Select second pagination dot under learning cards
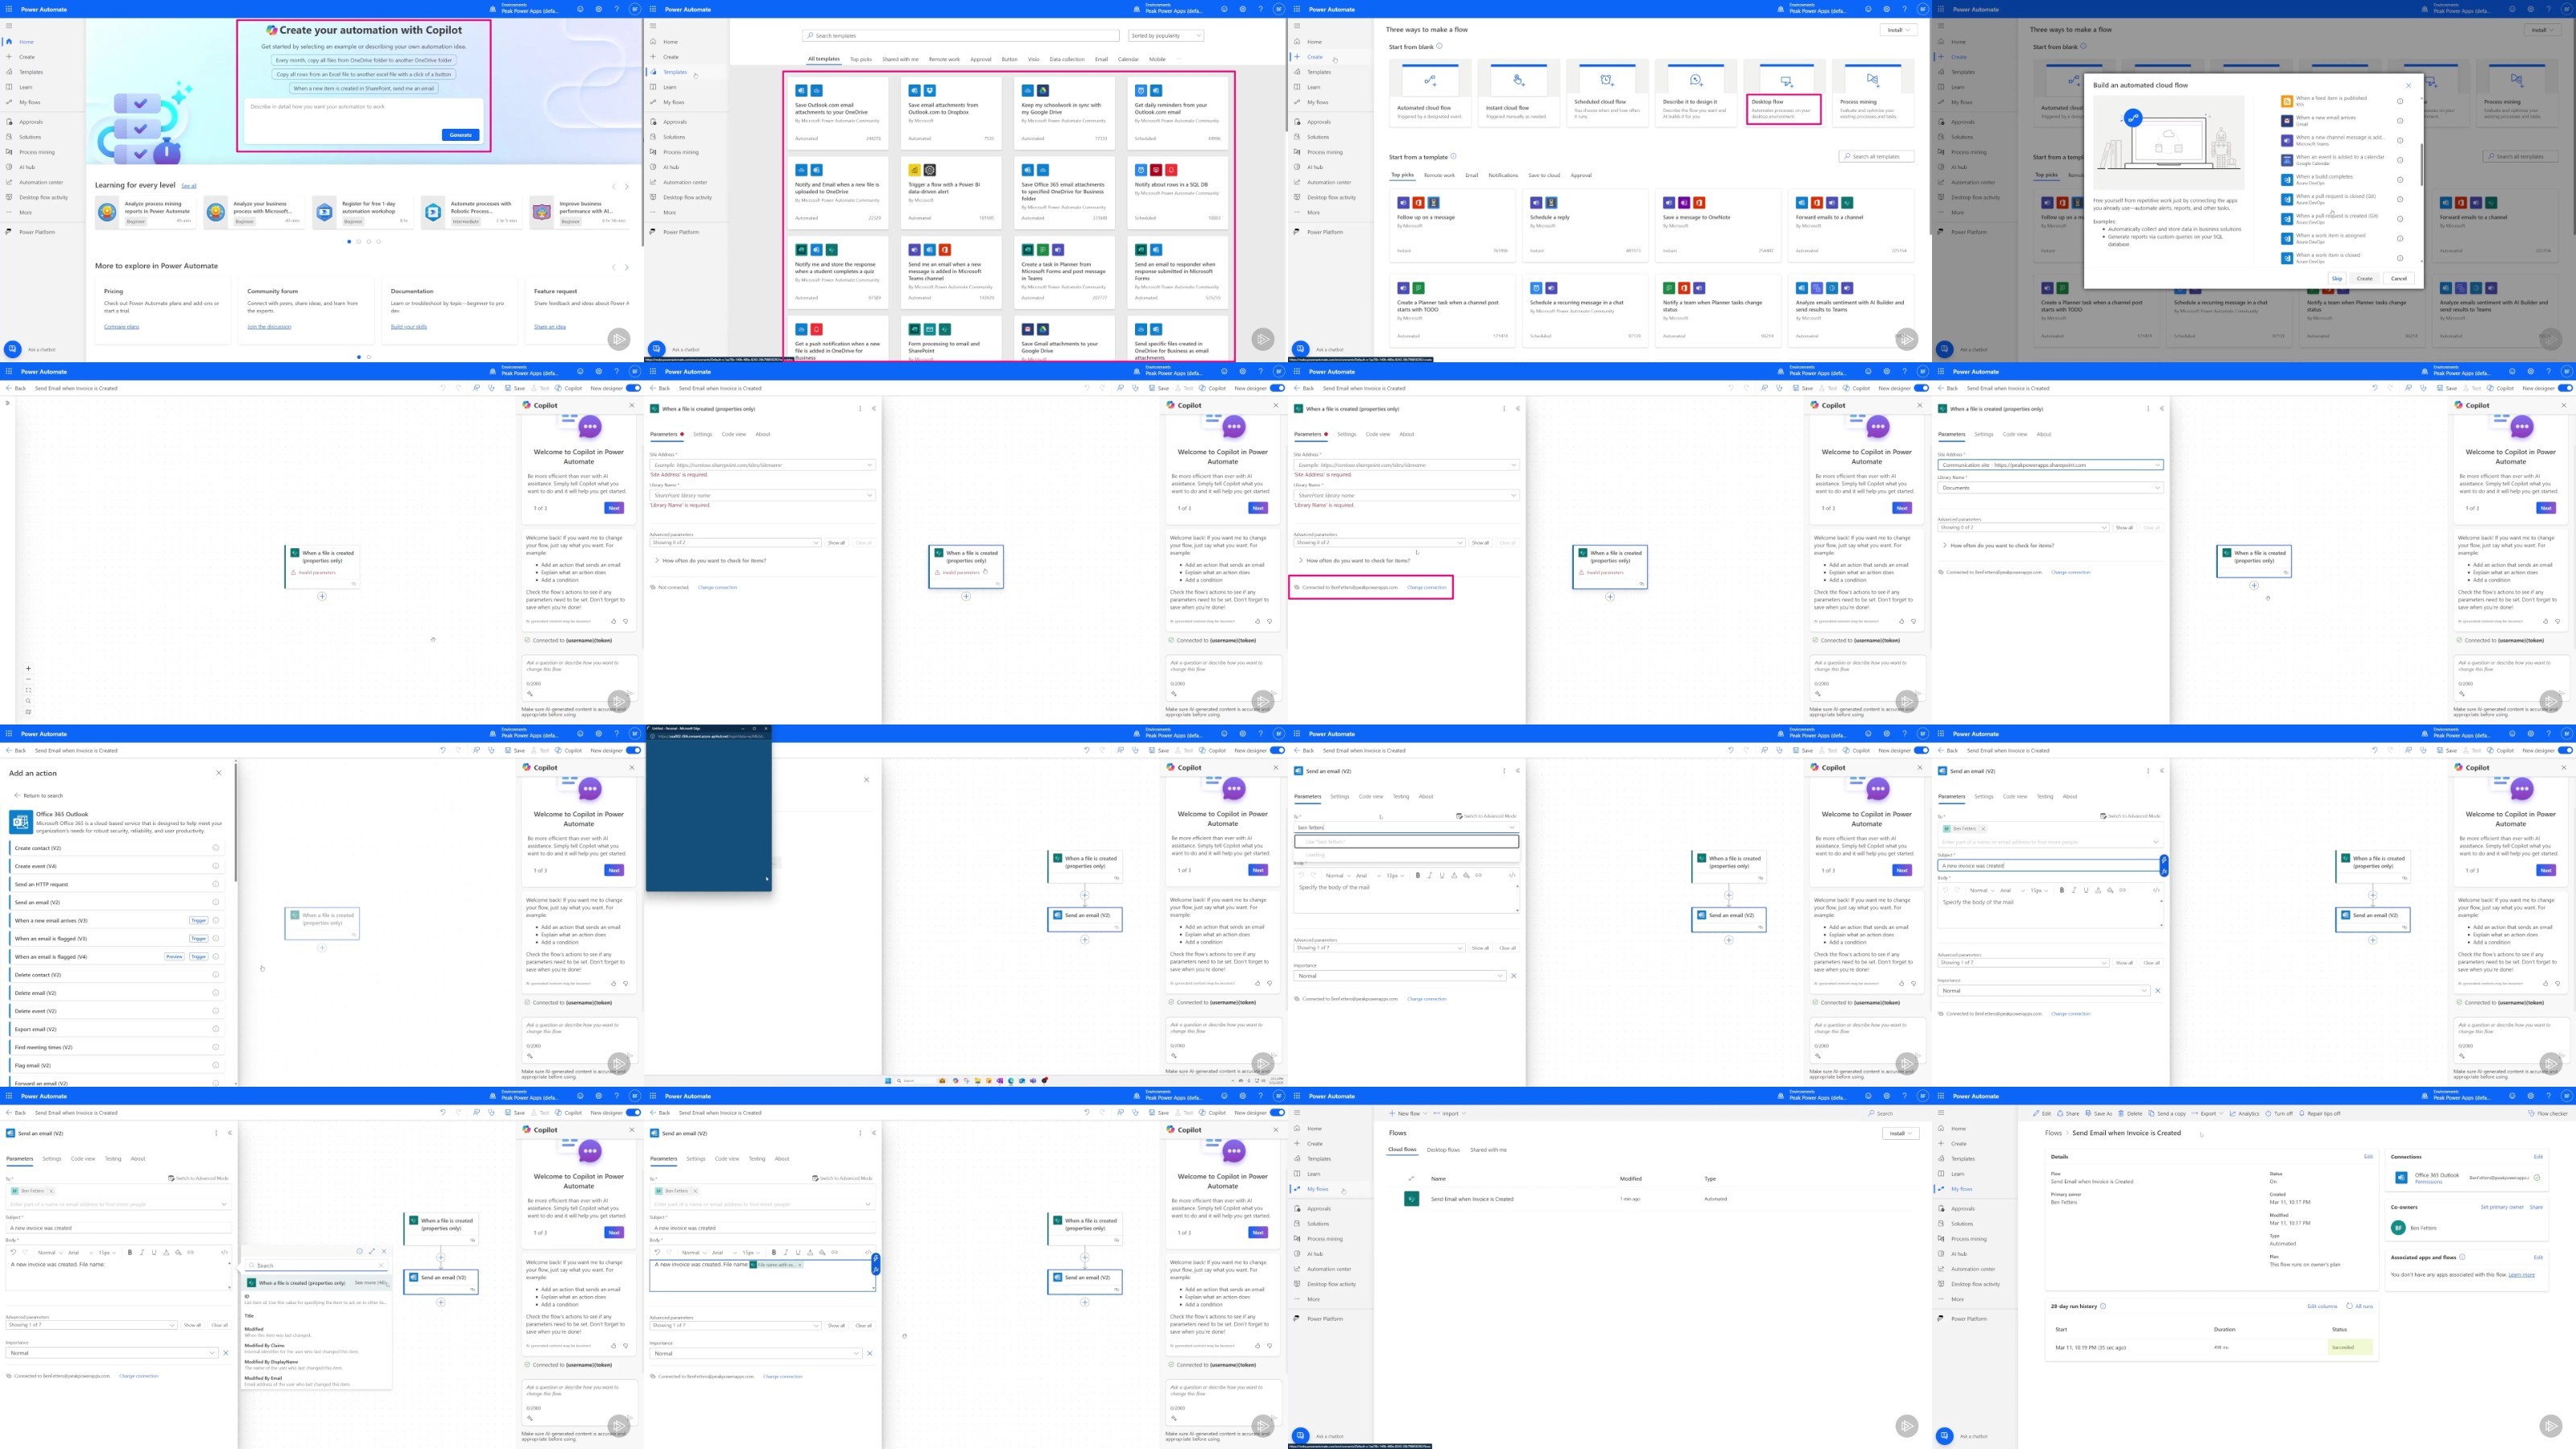The image size is (2576, 1449). pos(359,241)
